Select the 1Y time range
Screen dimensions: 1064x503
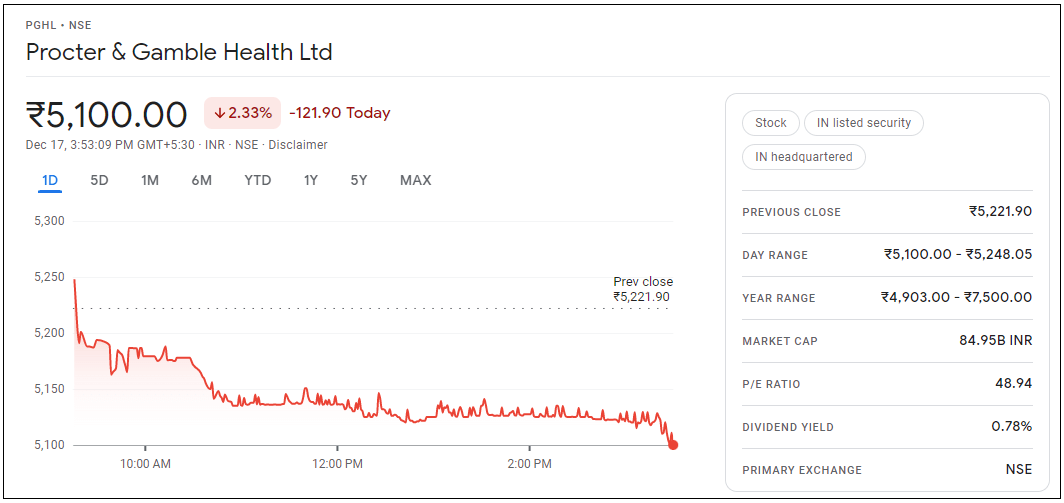coord(311,180)
